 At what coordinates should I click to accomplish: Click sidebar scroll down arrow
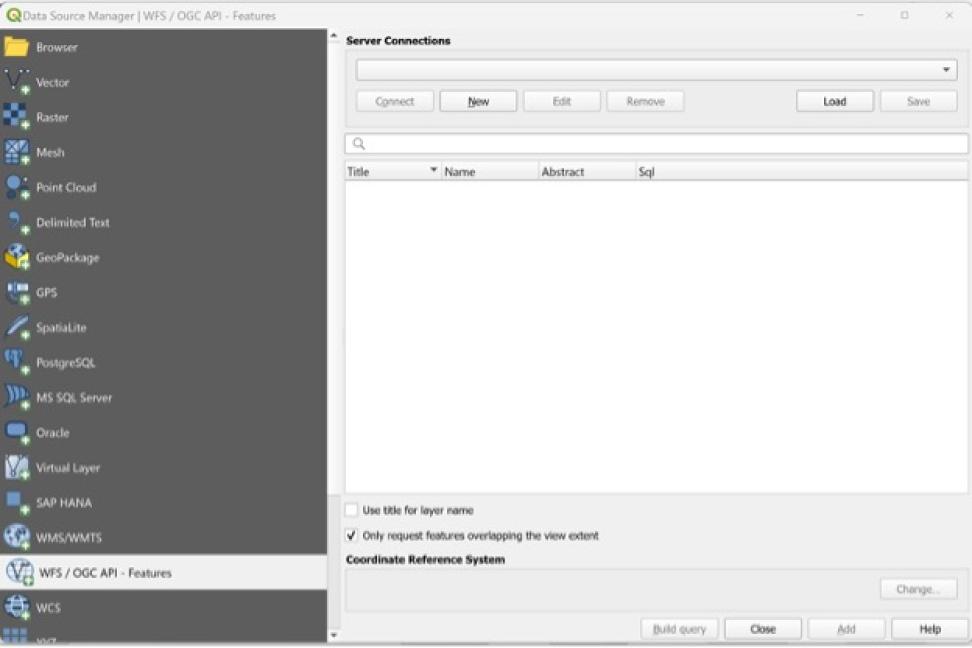[x=334, y=635]
